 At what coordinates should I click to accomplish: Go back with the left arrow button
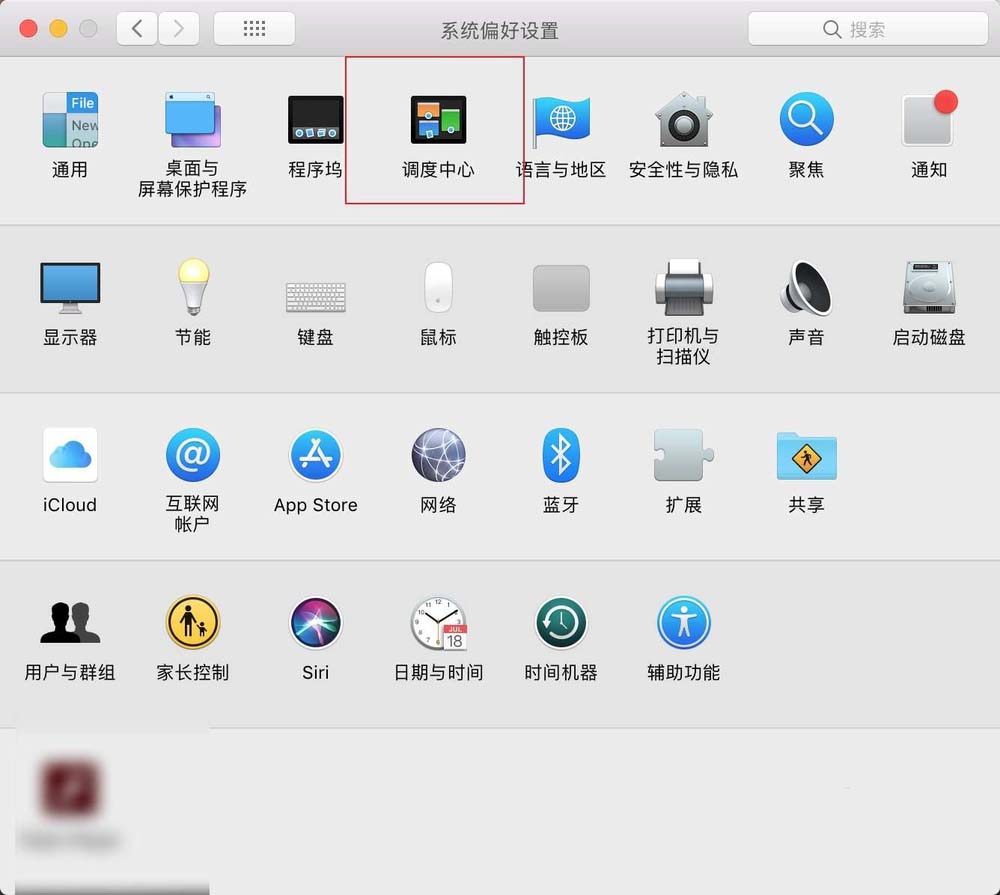tap(137, 29)
